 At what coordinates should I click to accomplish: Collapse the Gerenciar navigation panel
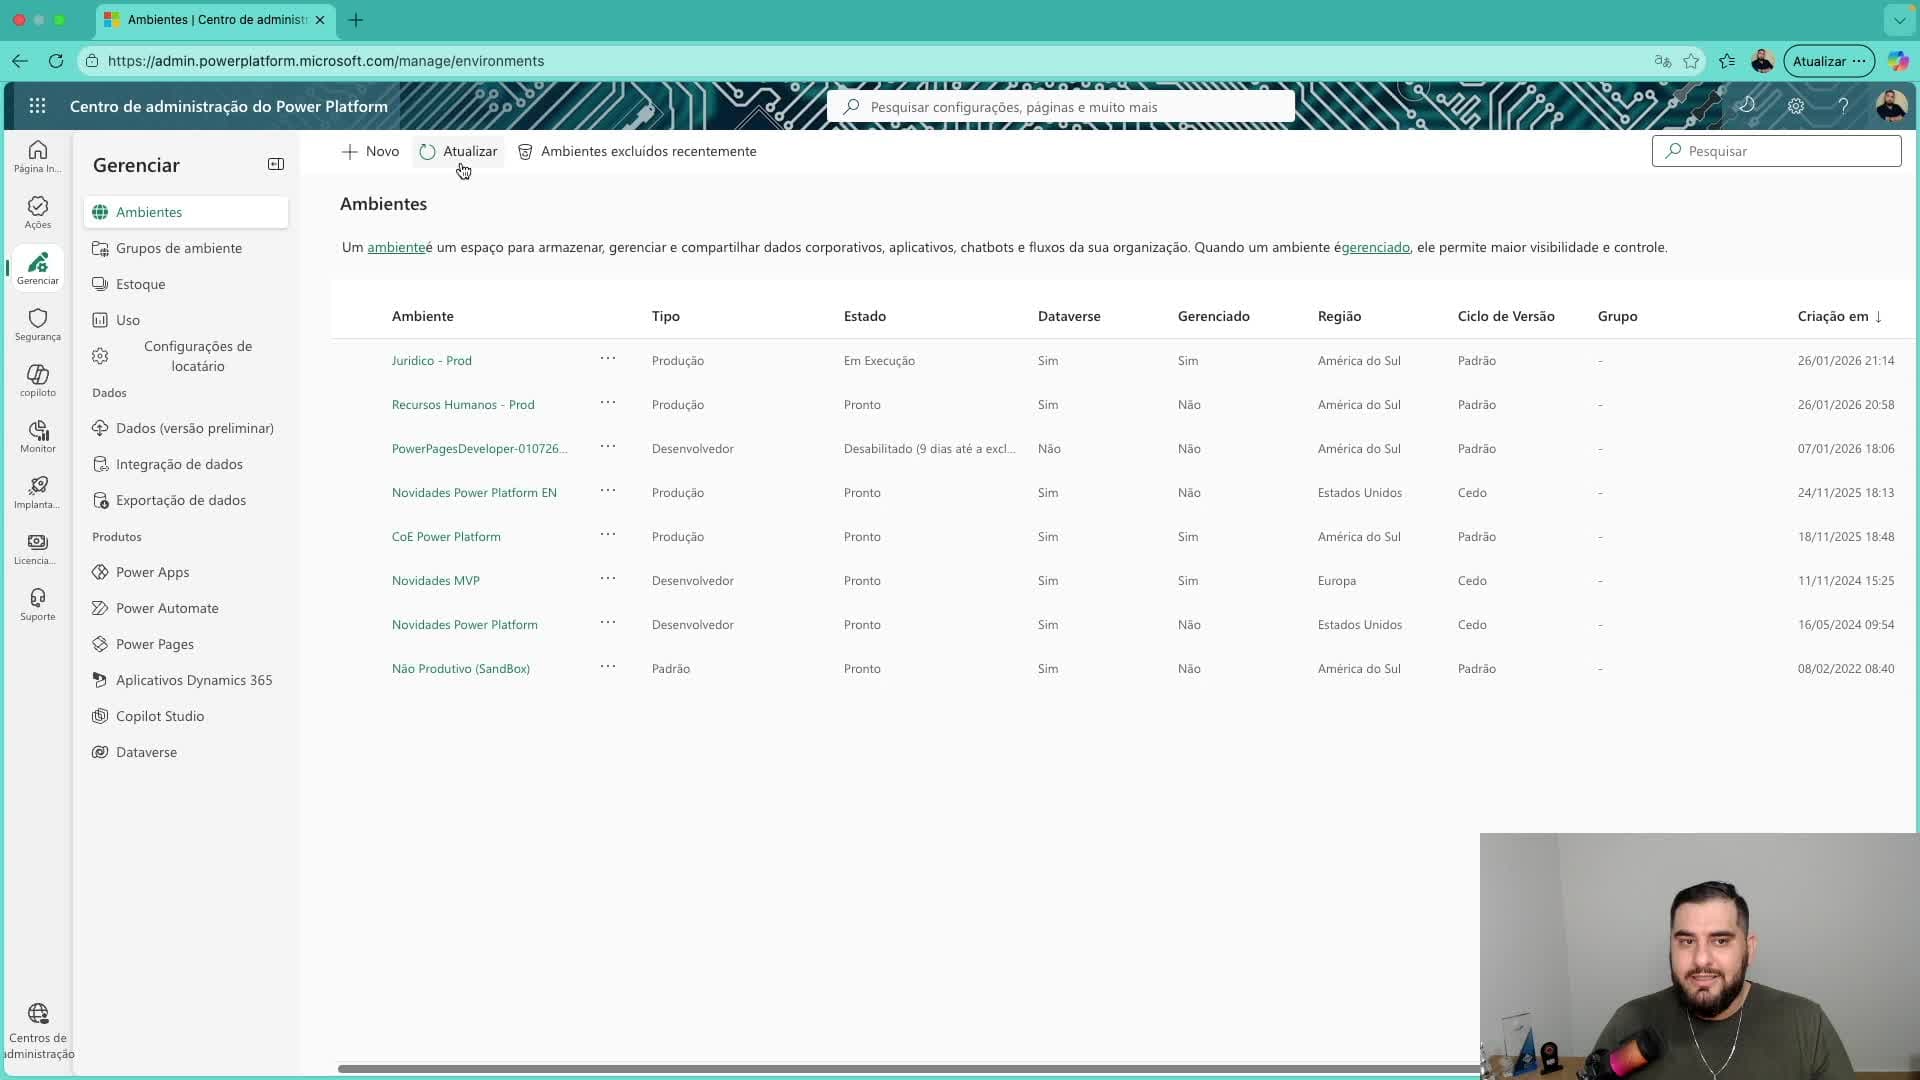click(x=276, y=164)
